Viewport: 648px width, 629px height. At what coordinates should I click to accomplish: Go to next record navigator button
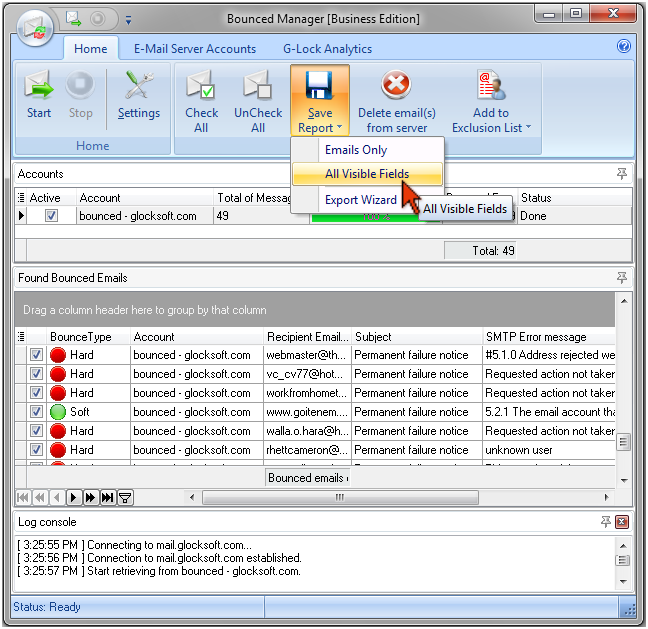[x=74, y=497]
